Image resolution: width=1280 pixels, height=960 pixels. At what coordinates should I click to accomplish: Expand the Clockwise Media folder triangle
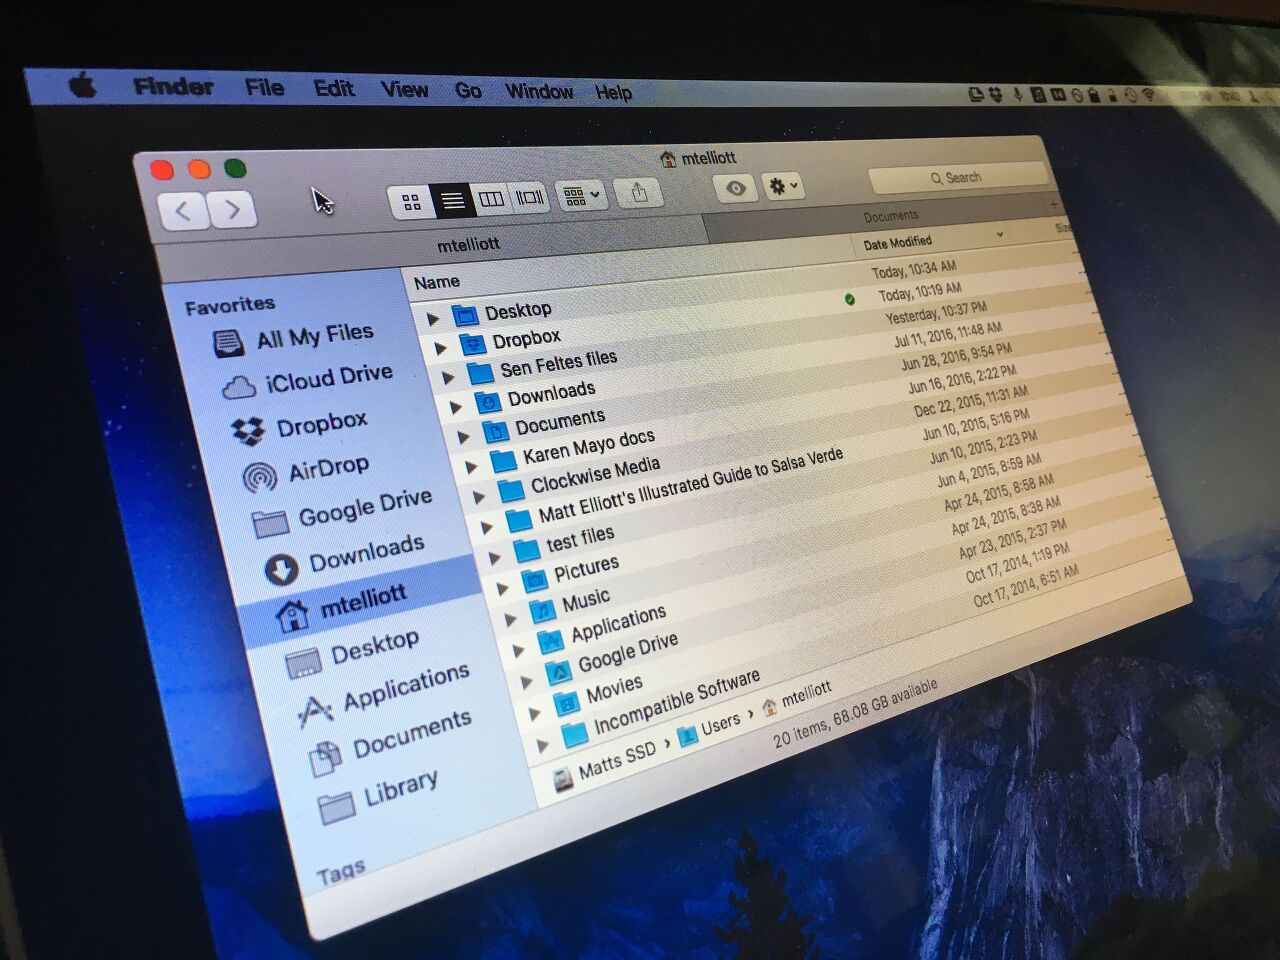tap(478, 496)
